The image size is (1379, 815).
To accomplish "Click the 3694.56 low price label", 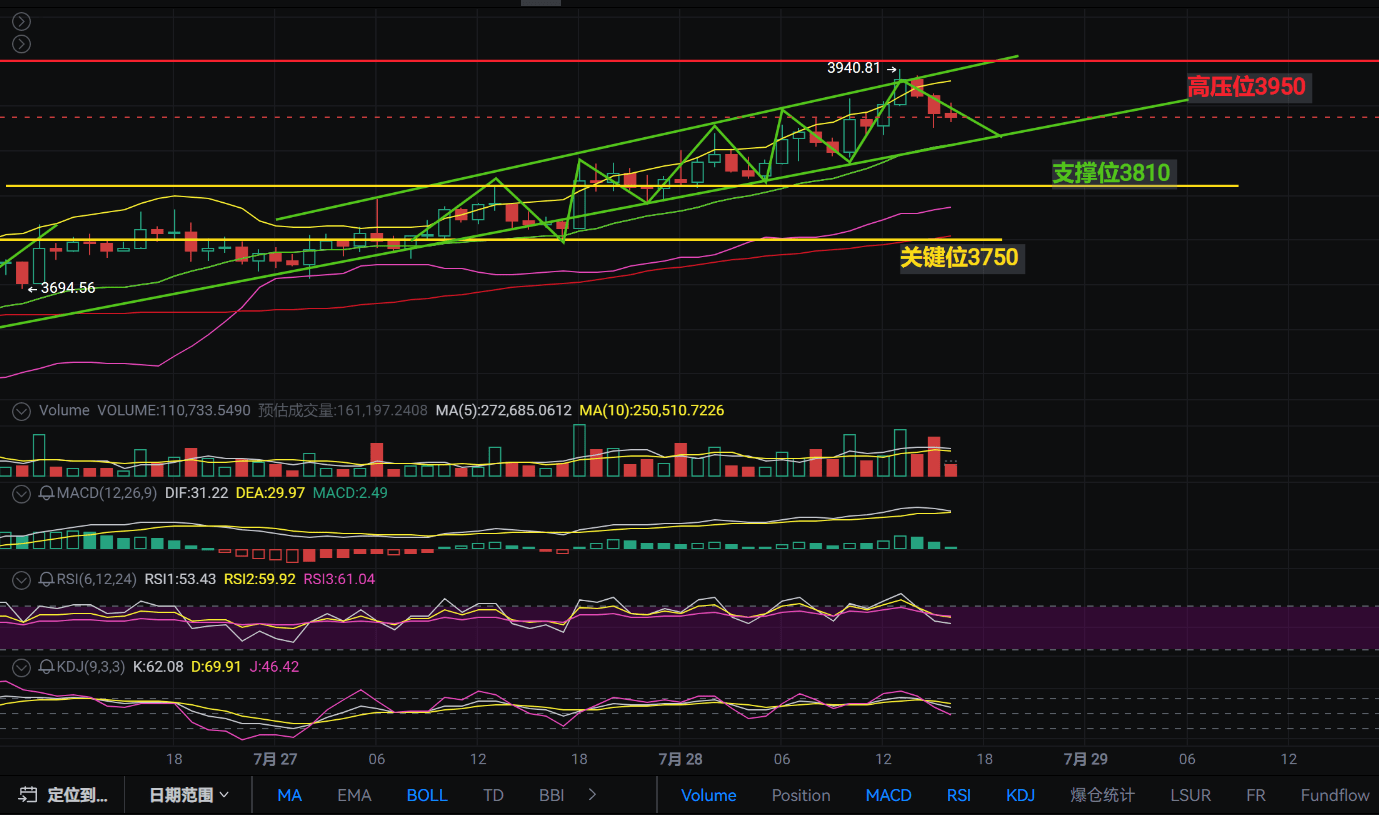I will pyautogui.click(x=68, y=288).
